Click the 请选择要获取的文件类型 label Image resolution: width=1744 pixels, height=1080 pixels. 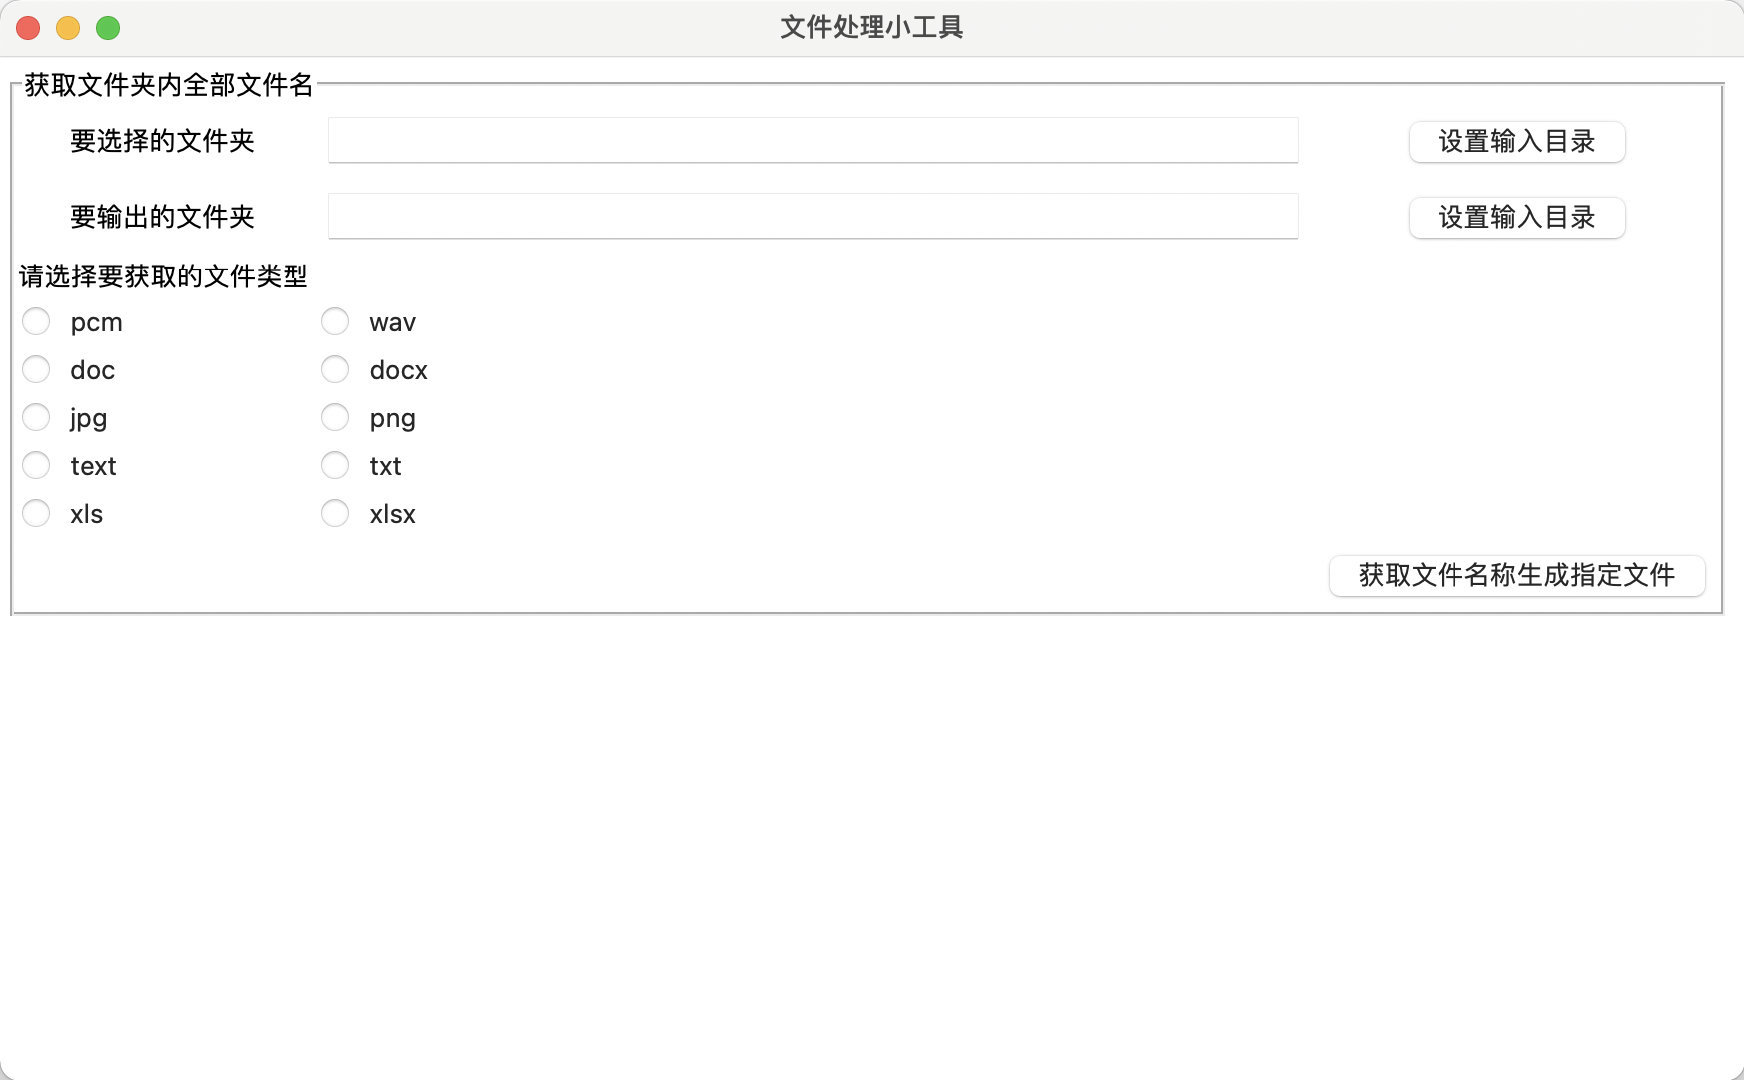[163, 276]
